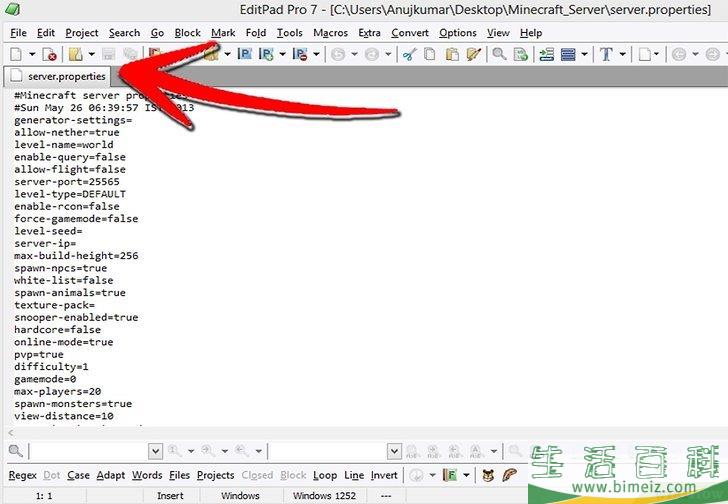The image size is (728, 504).
Task: Click the Find First icon in search bar
Action: (x=174, y=450)
